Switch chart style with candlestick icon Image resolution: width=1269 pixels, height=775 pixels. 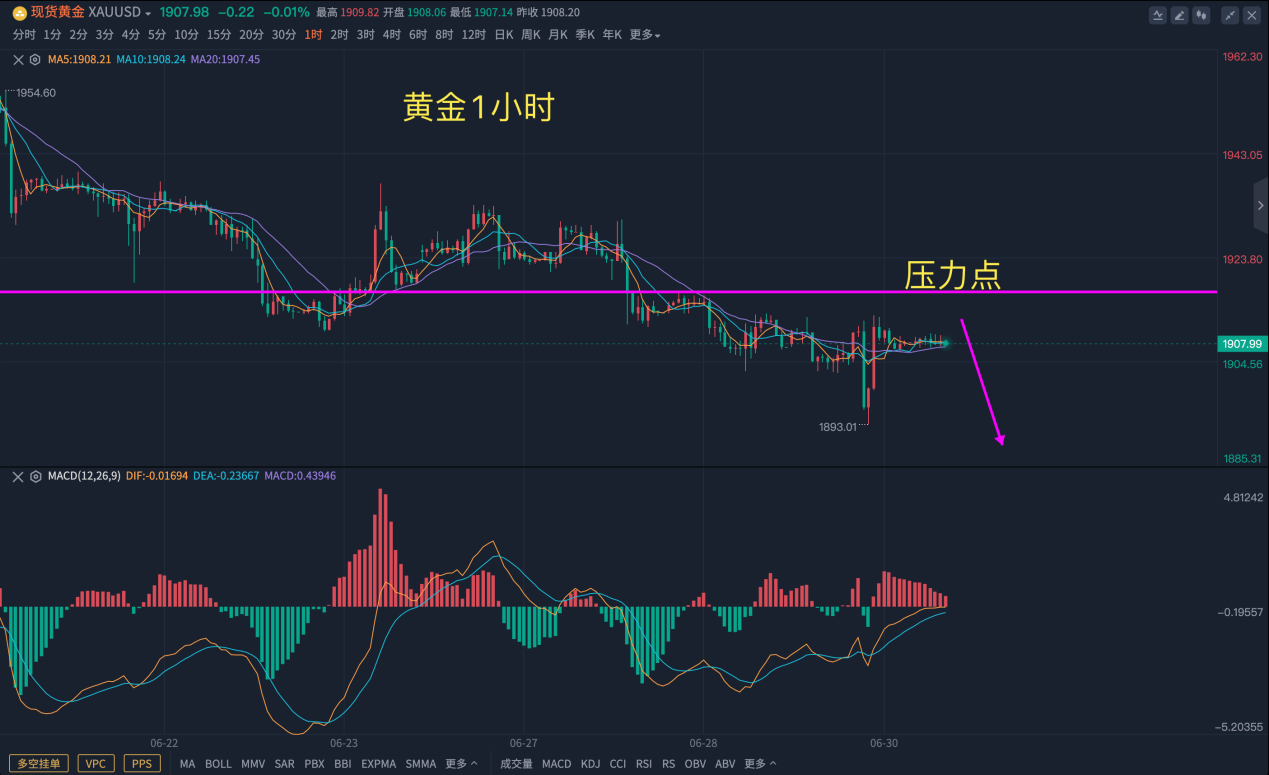(x=1201, y=15)
